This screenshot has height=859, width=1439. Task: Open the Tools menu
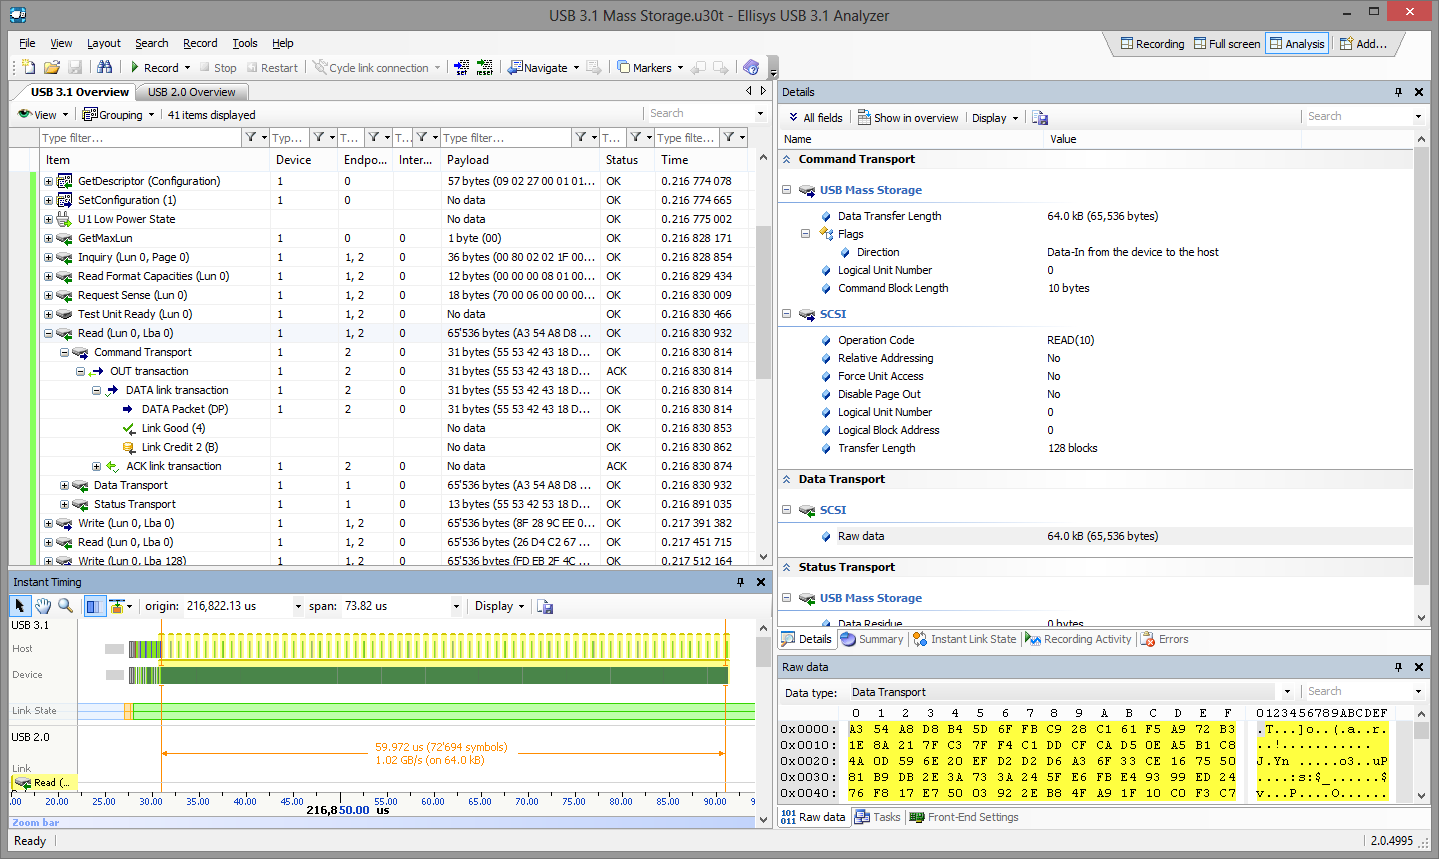[x=245, y=43]
